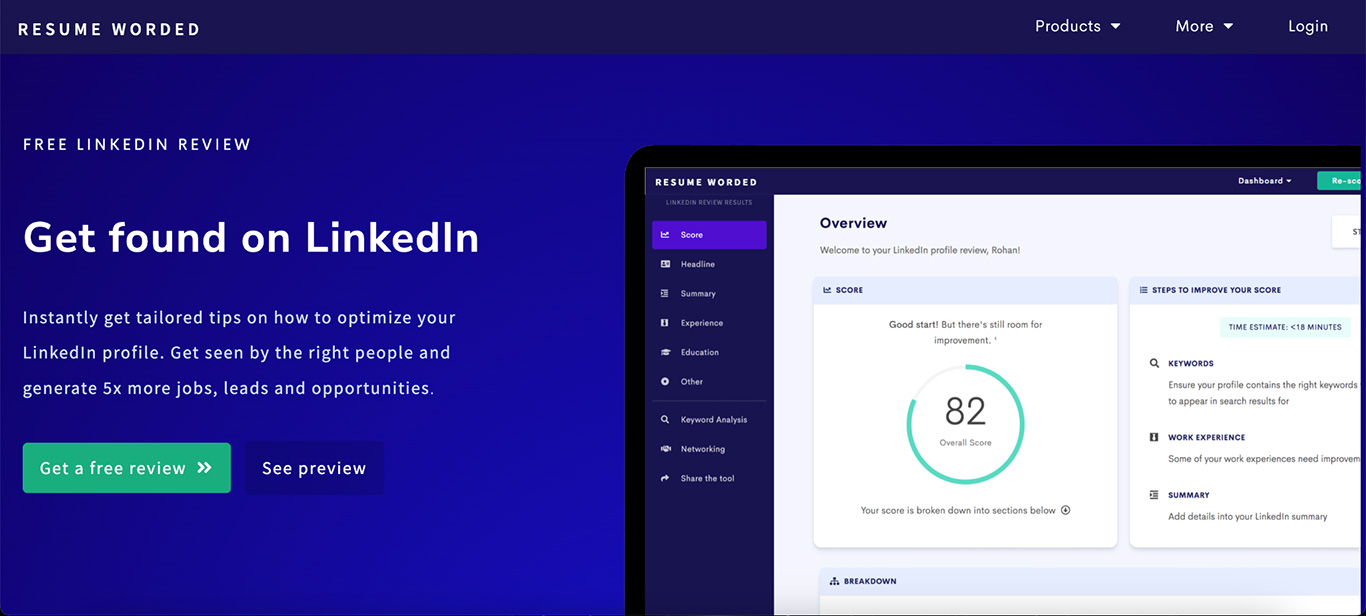Click the down-arrow icon after sections below
Image resolution: width=1366 pixels, height=616 pixels.
1065,510
